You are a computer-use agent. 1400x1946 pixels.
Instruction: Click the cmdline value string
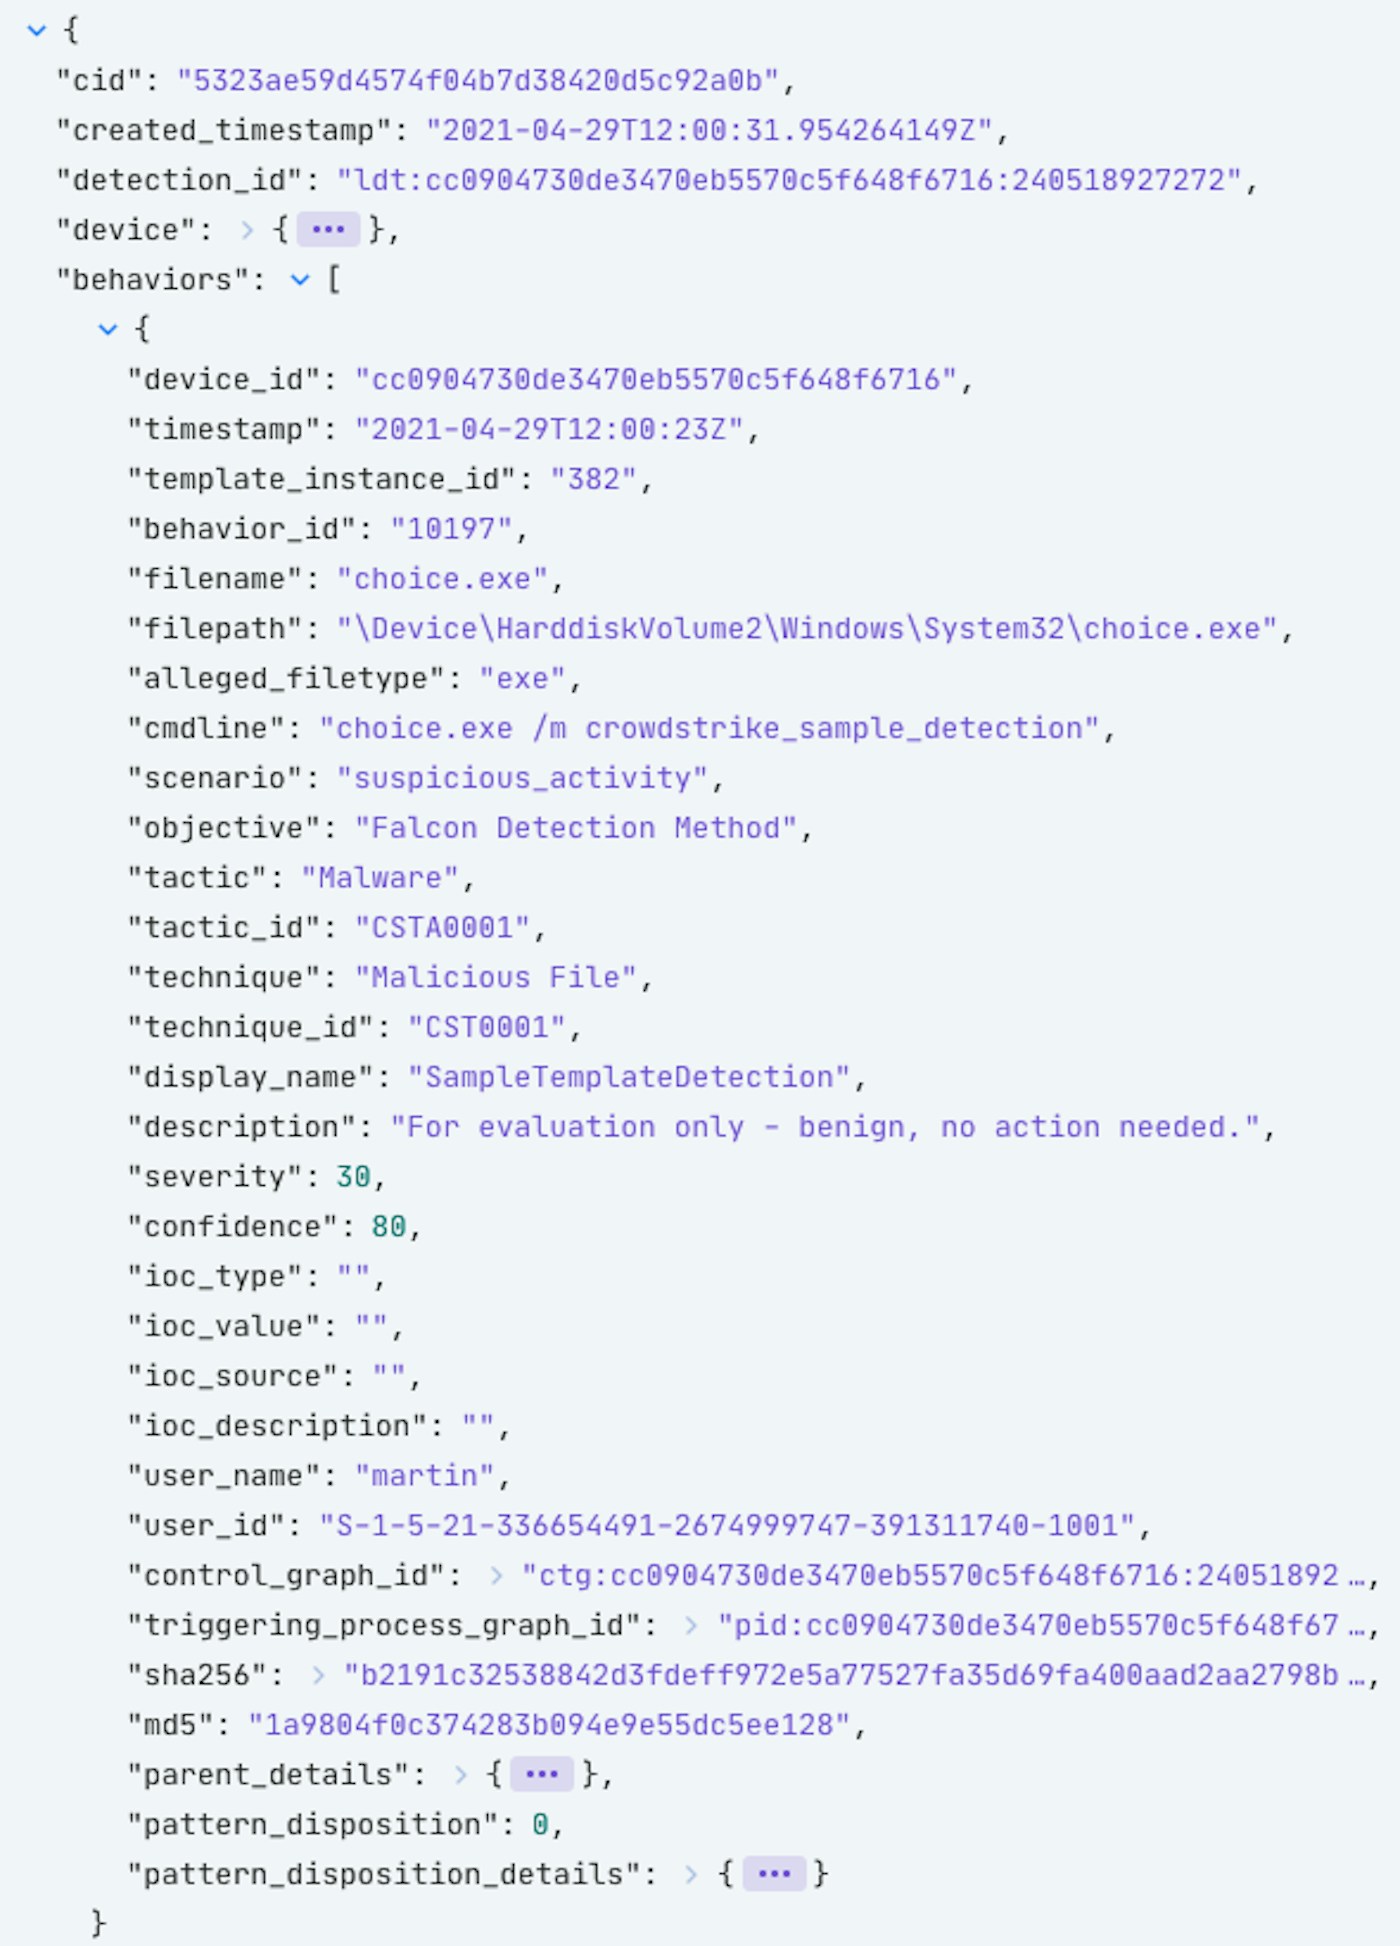(x=709, y=728)
